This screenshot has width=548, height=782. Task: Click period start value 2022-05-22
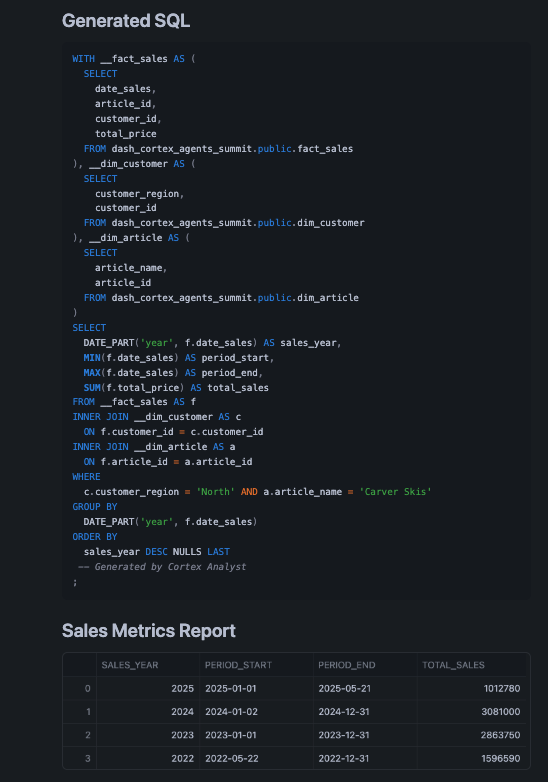click(x=231, y=759)
